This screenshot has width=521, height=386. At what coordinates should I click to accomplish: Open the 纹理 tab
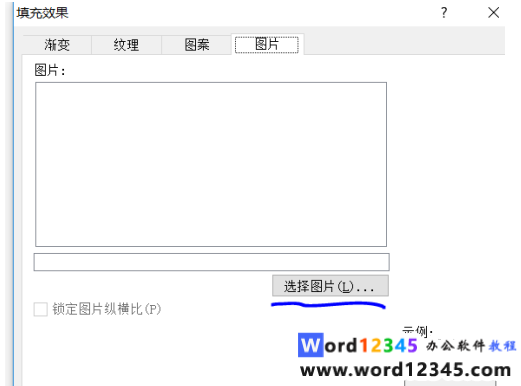click(x=126, y=45)
